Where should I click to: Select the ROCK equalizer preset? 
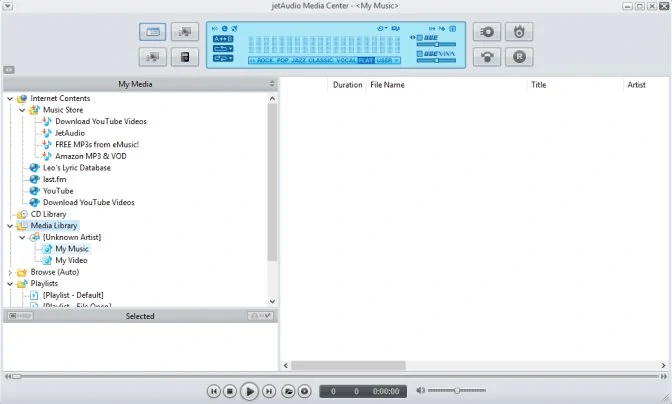pyautogui.click(x=264, y=60)
